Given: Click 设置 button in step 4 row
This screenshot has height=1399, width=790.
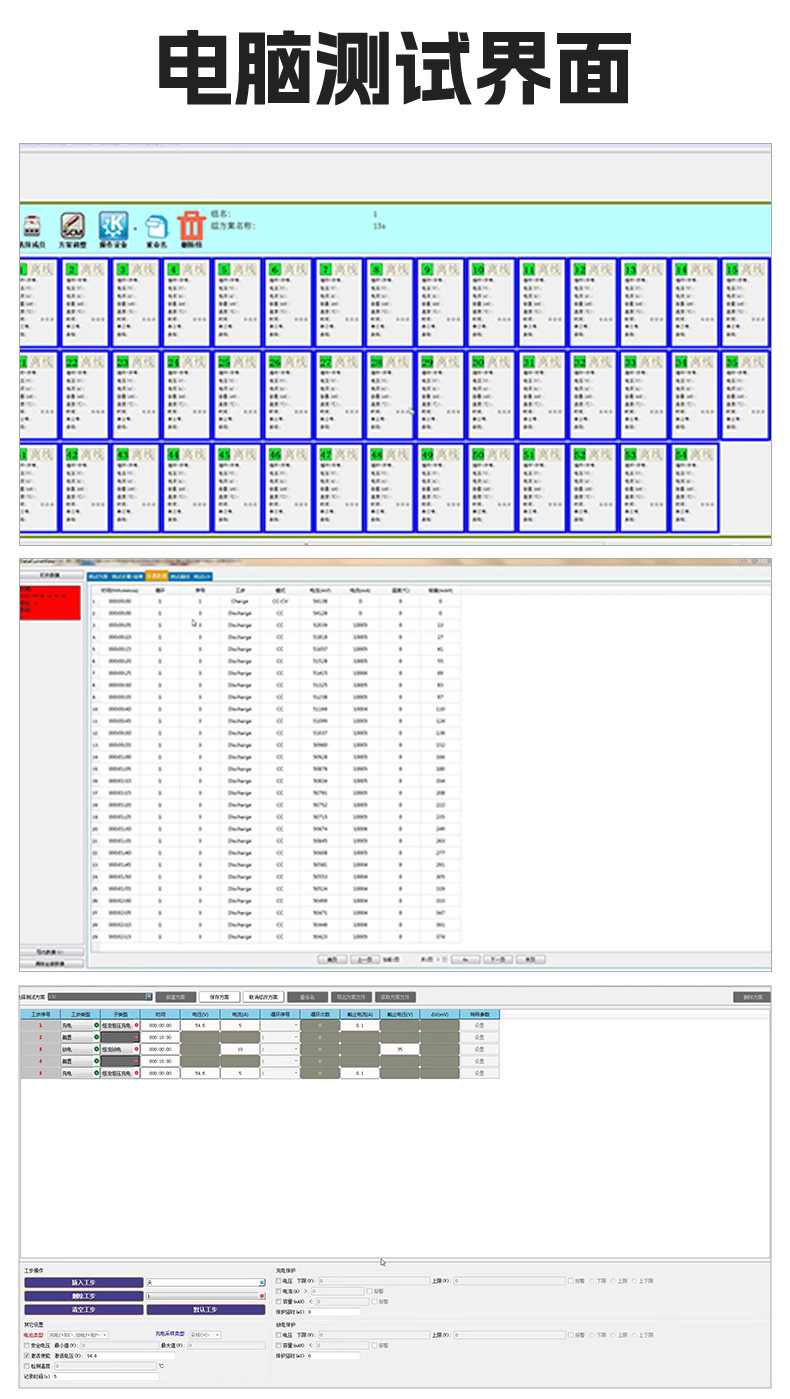Looking at the screenshot, I should pyautogui.click(x=480, y=1061).
